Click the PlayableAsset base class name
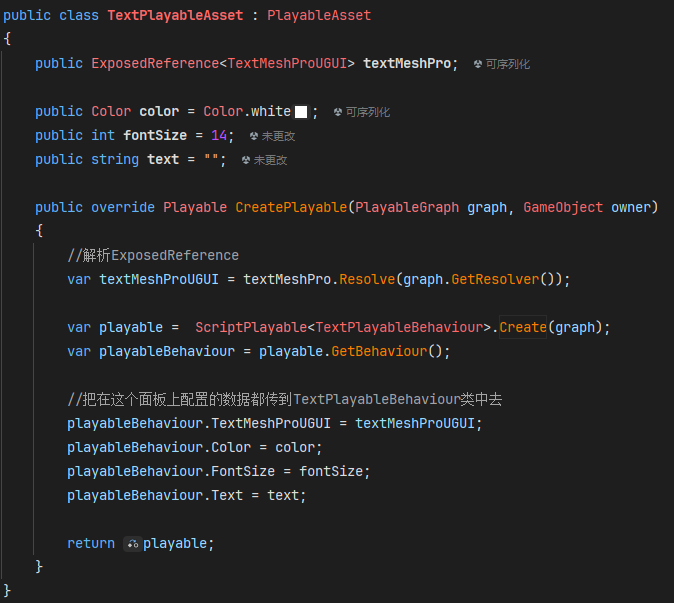This screenshot has width=674, height=603. 319,16
